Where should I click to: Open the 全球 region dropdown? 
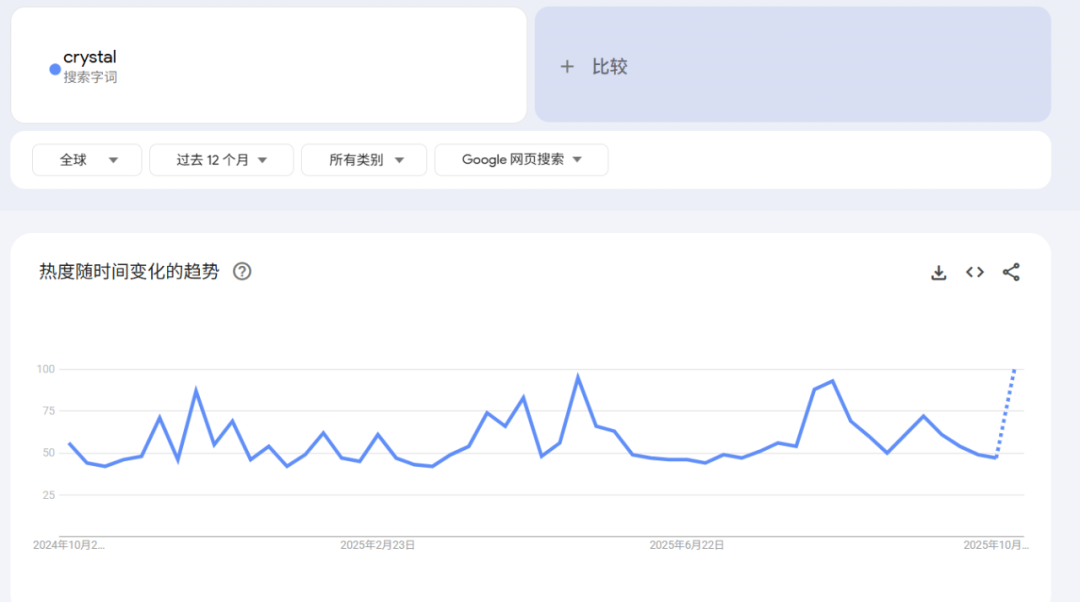tap(86, 159)
